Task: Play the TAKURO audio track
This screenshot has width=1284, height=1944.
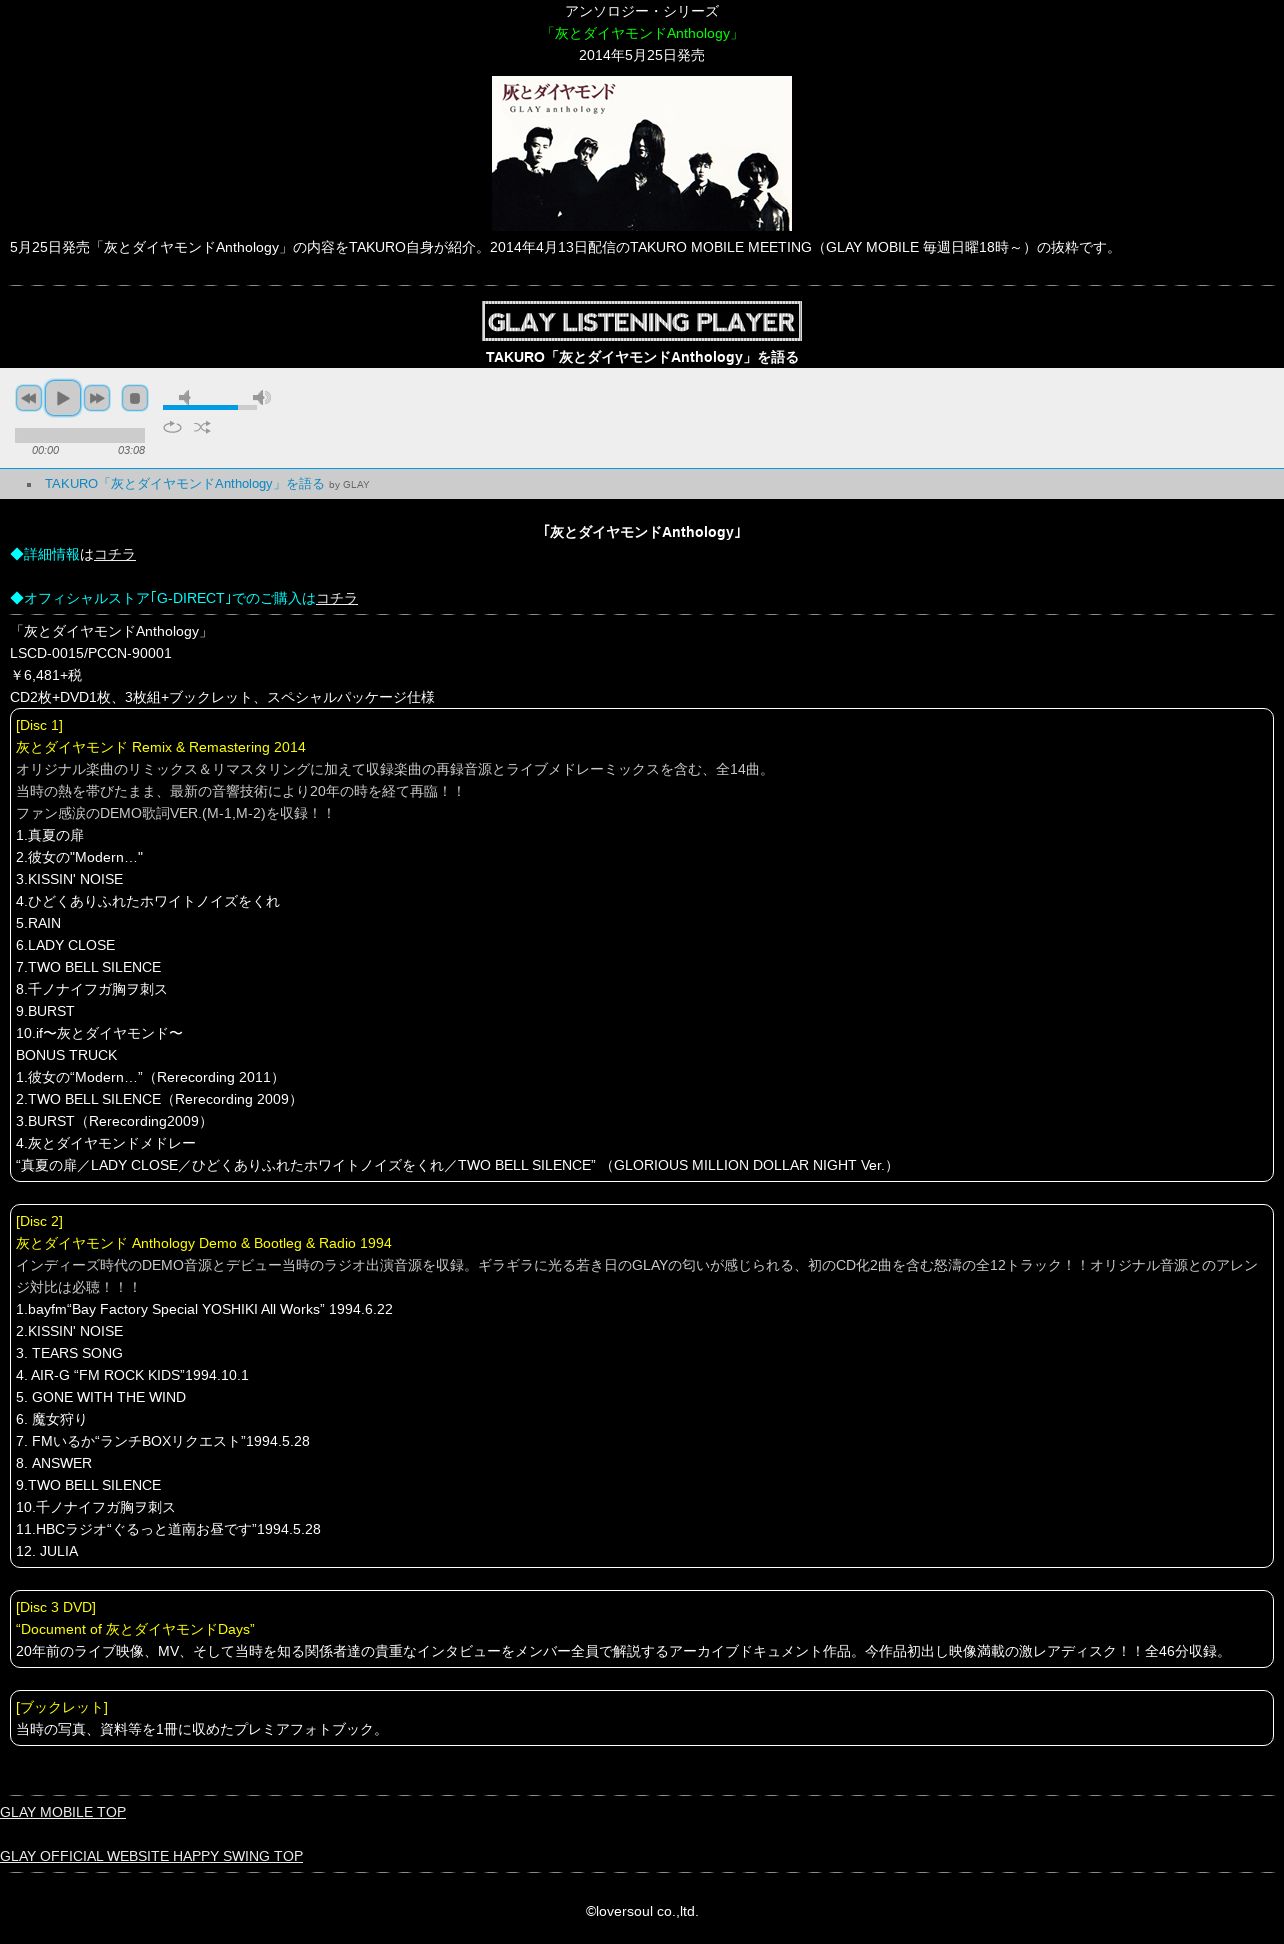Action: point(63,398)
